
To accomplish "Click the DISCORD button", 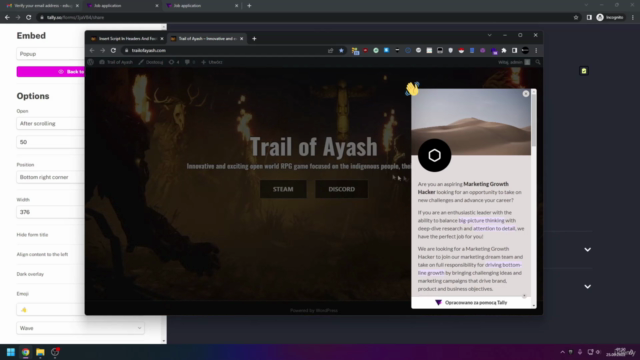I will (342, 189).
